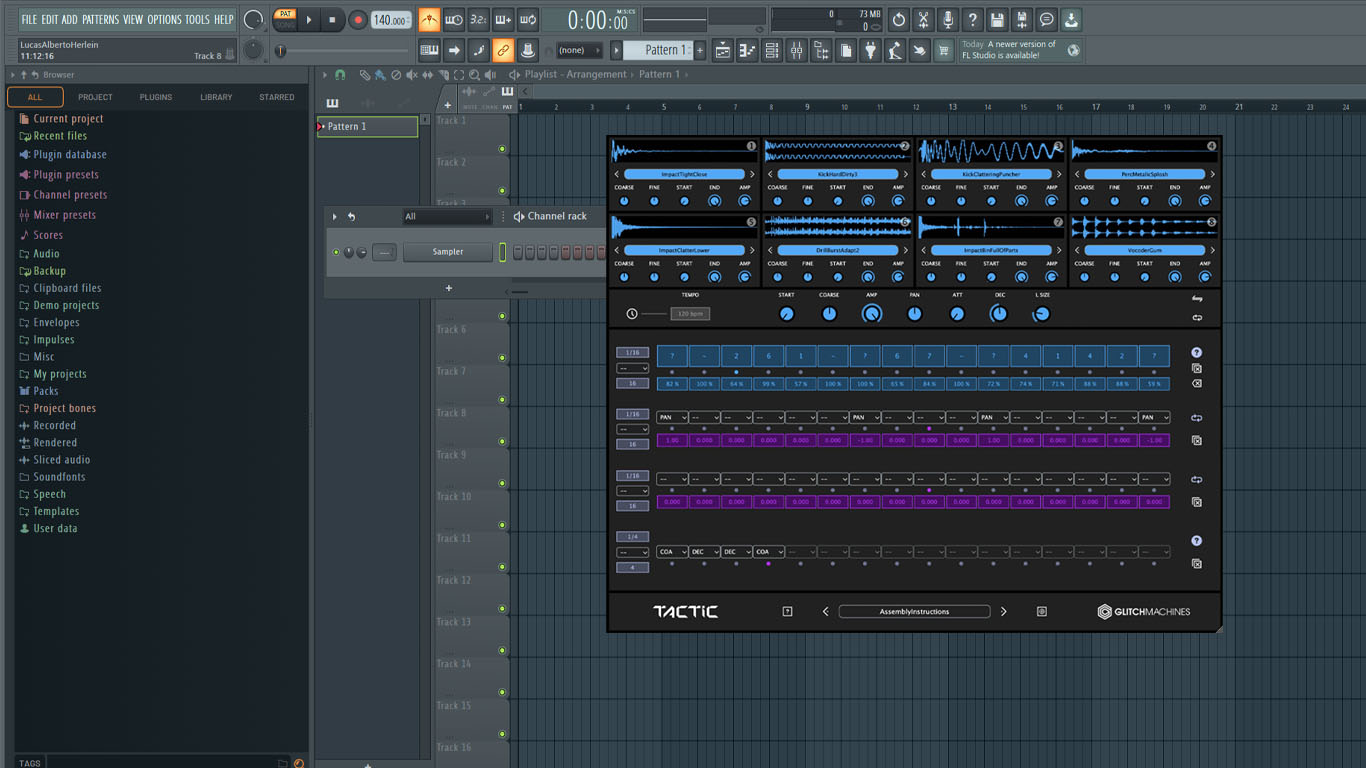
Task: Click the download content library icon
Action: click(1070, 19)
